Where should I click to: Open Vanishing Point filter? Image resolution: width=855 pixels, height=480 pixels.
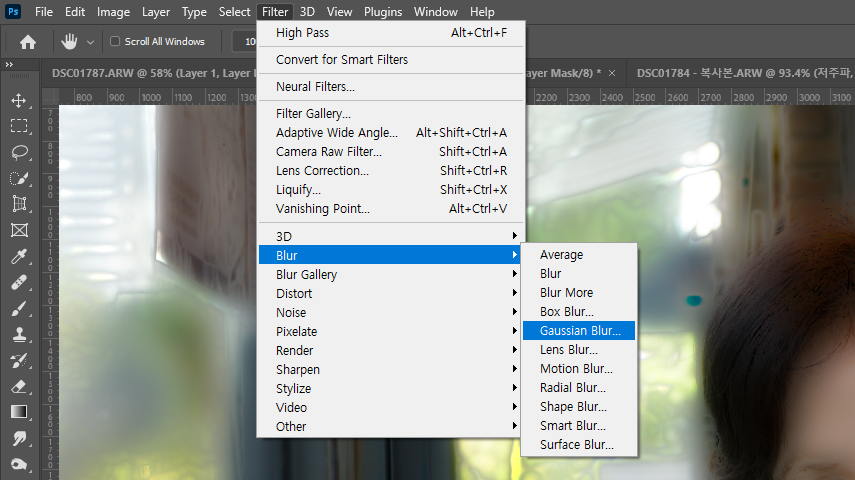point(391,209)
